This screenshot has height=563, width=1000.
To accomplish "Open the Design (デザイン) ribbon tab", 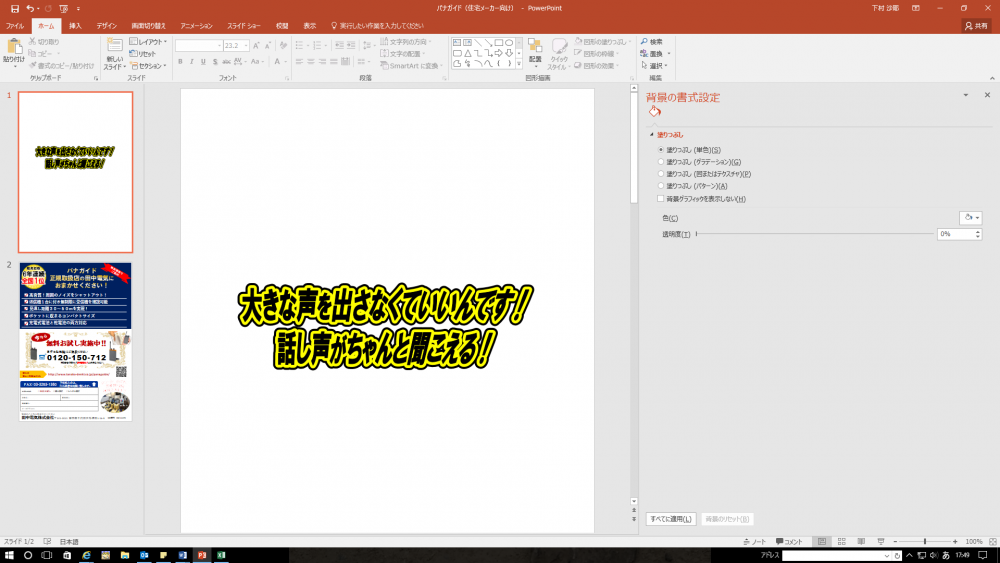I will (x=106, y=25).
